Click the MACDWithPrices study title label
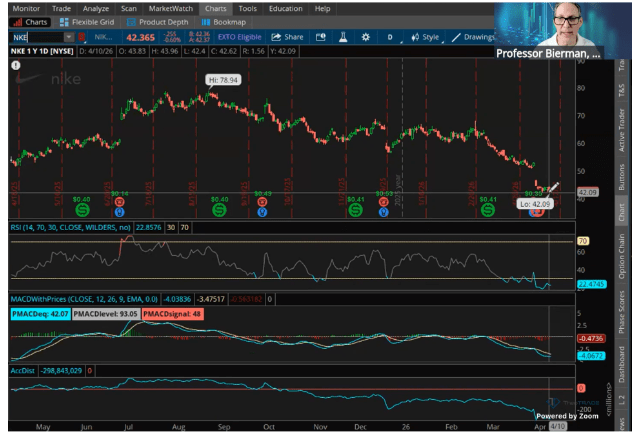The image size is (638, 434). pyautogui.click(x=84, y=299)
